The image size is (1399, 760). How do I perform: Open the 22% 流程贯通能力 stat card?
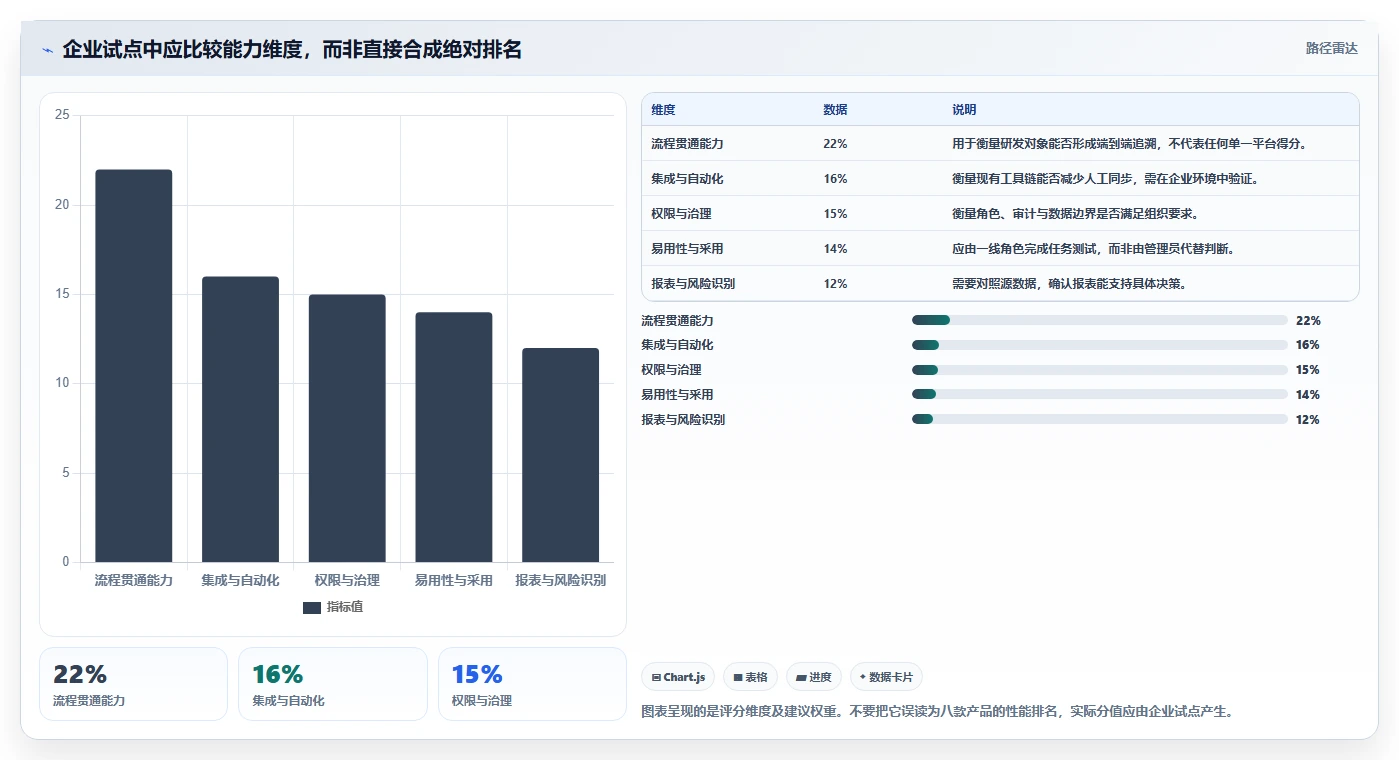(134, 684)
